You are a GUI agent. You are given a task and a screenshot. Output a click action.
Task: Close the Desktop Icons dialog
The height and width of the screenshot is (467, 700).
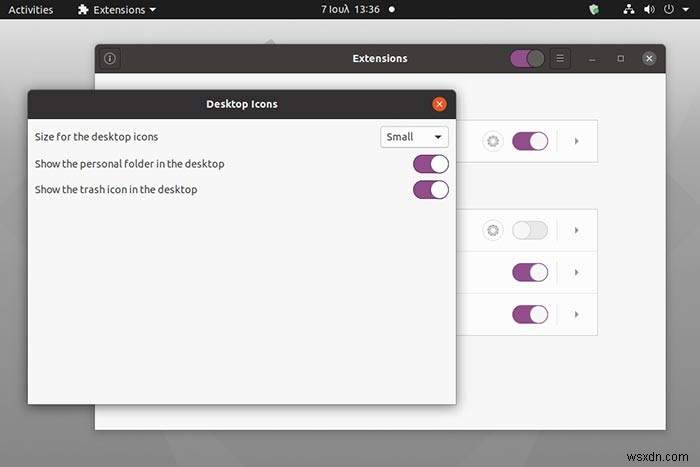tap(439, 104)
